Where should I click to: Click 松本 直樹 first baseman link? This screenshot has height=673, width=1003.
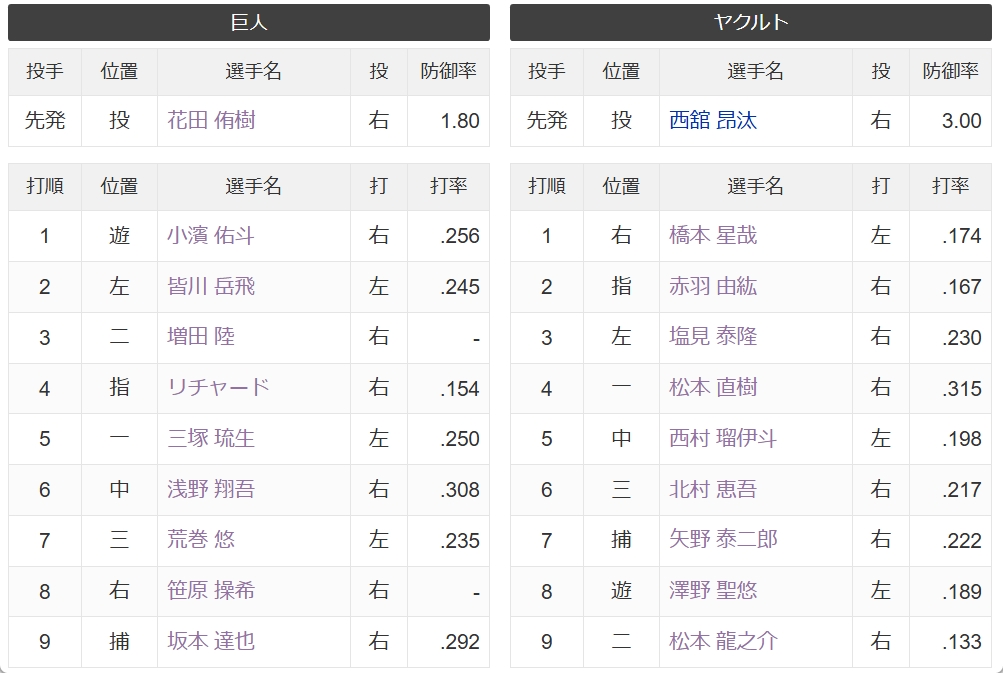713,387
